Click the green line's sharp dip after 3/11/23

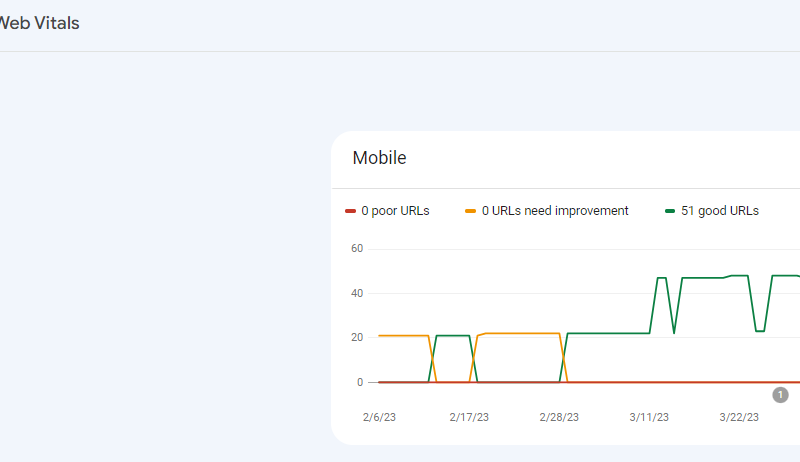click(674, 330)
